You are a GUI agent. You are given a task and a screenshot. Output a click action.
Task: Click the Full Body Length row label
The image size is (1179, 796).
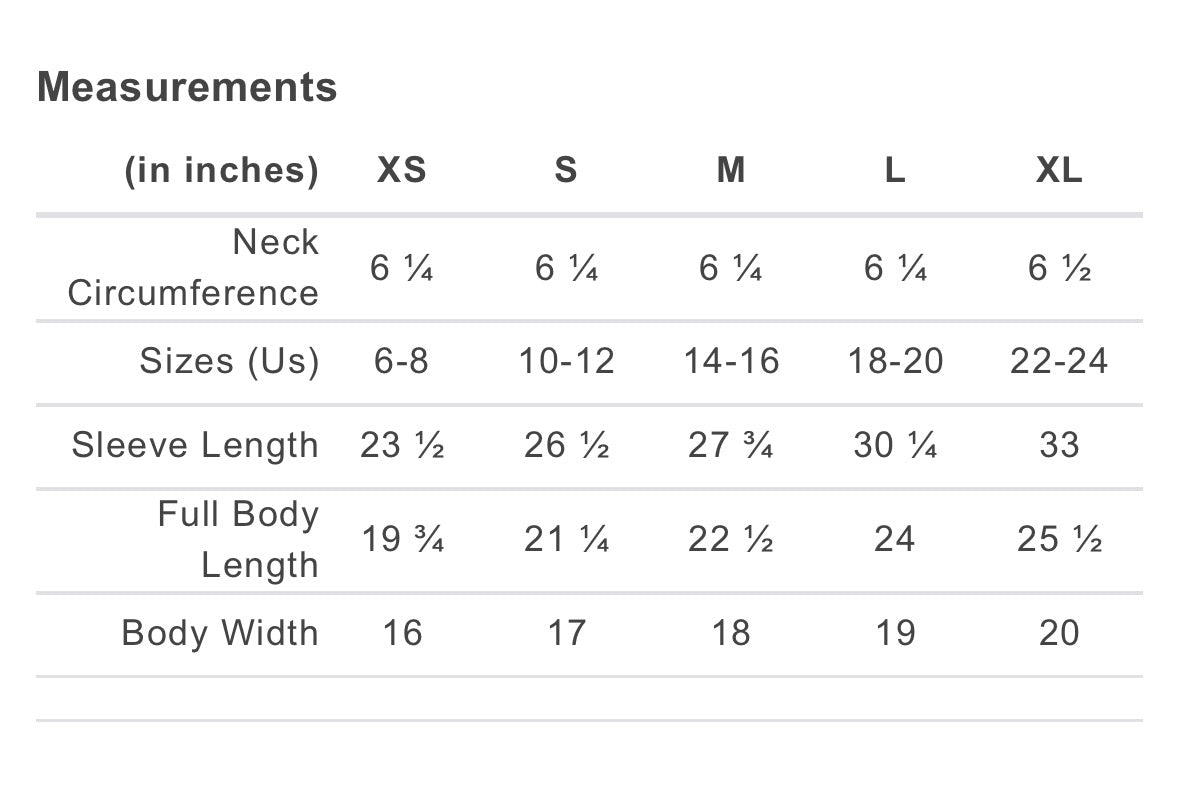point(238,539)
